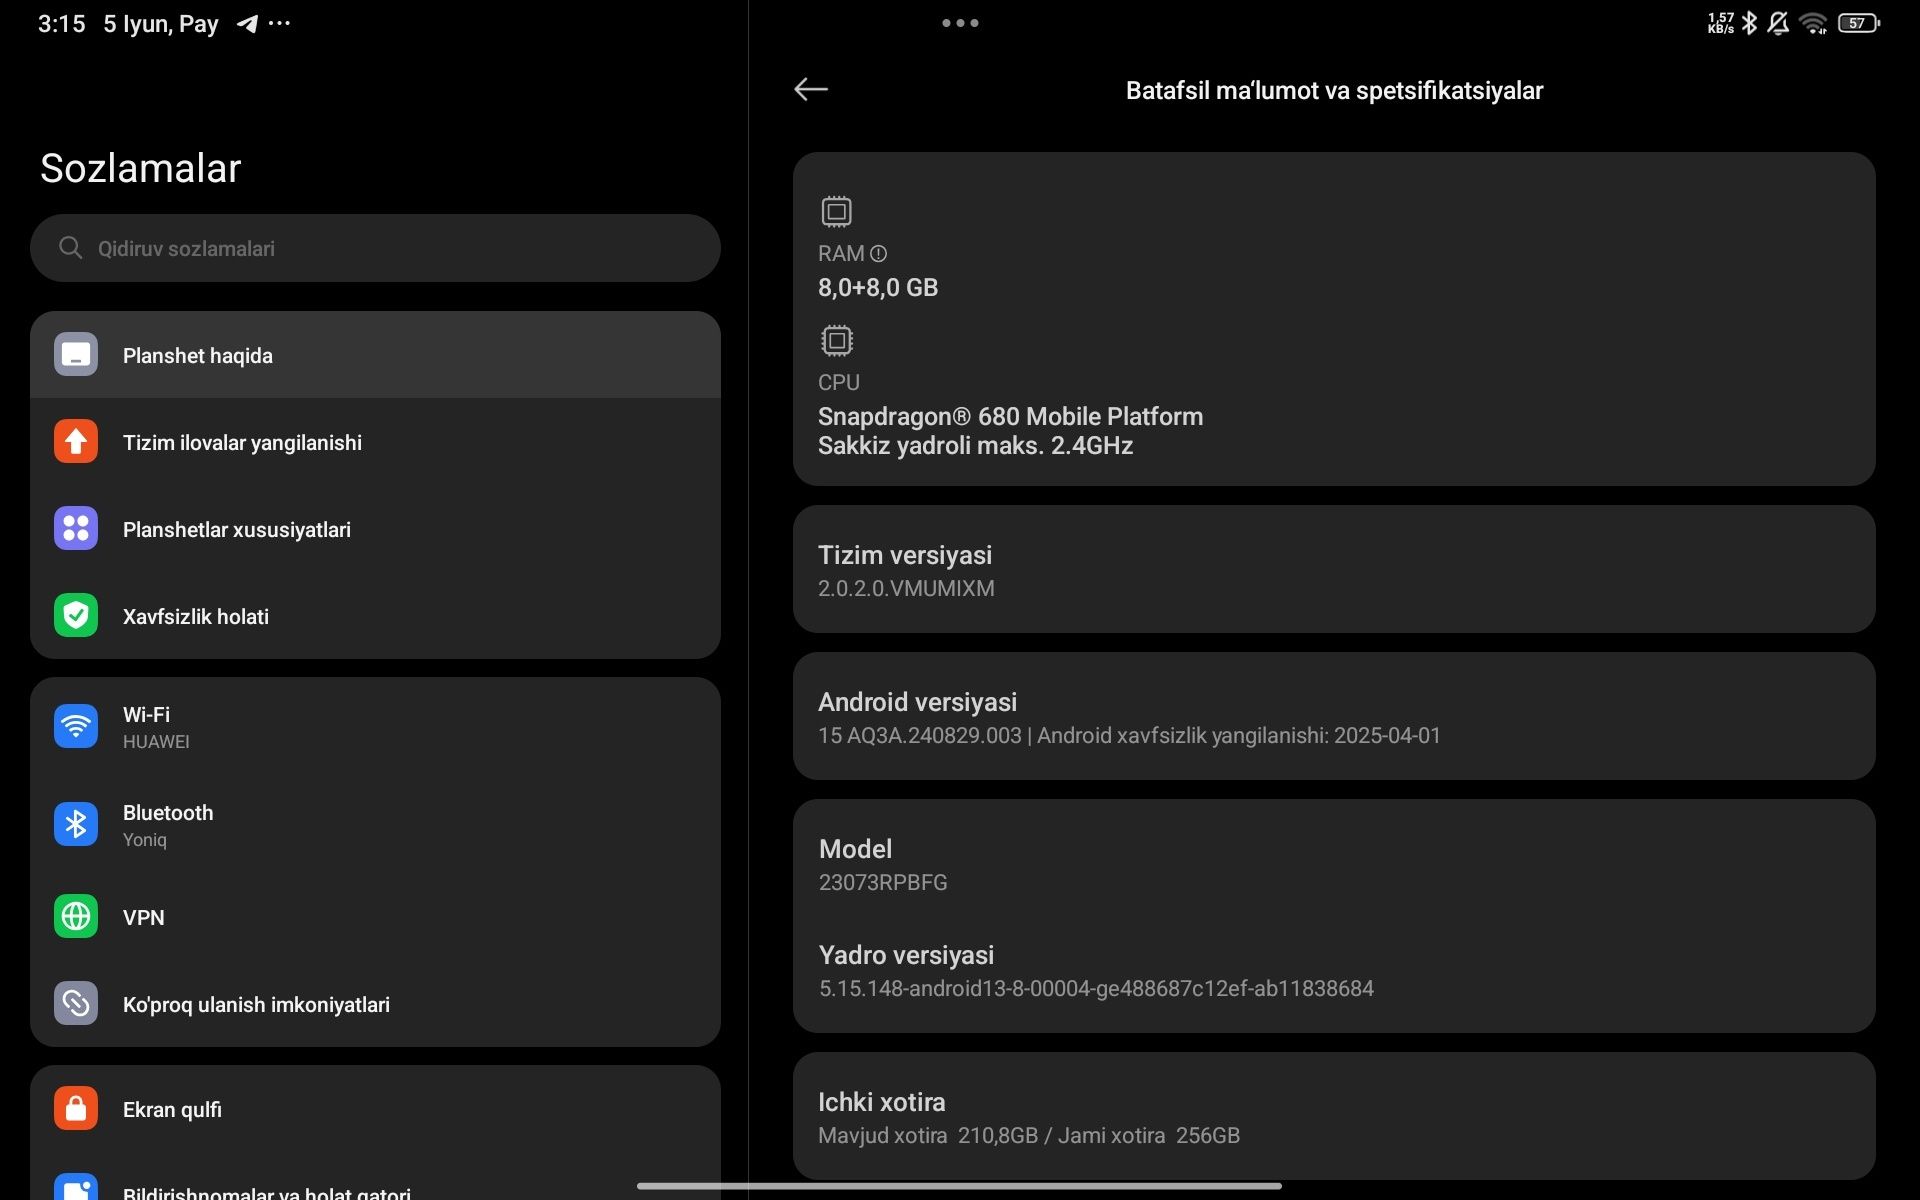Tap the orange update arrow icon
The width and height of the screenshot is (1920, 1200).
(x=76, y=442)
